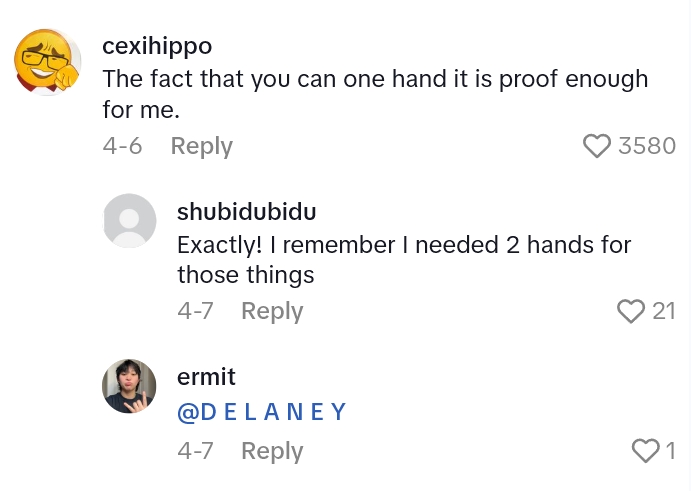The height and width of the screenshot is (491, 691).
Task: Tap the heart icon on ermit's comment
Action: (x=646, y=452)
